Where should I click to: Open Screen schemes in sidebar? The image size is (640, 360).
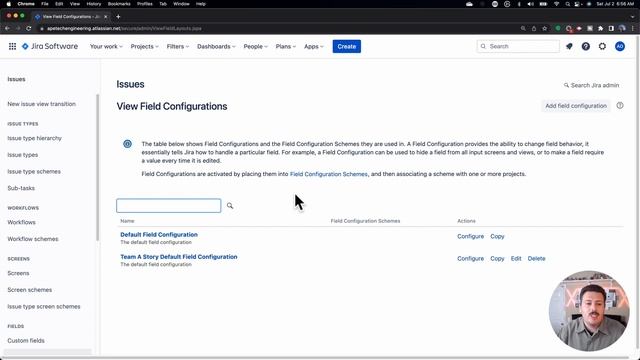[29, 290]
